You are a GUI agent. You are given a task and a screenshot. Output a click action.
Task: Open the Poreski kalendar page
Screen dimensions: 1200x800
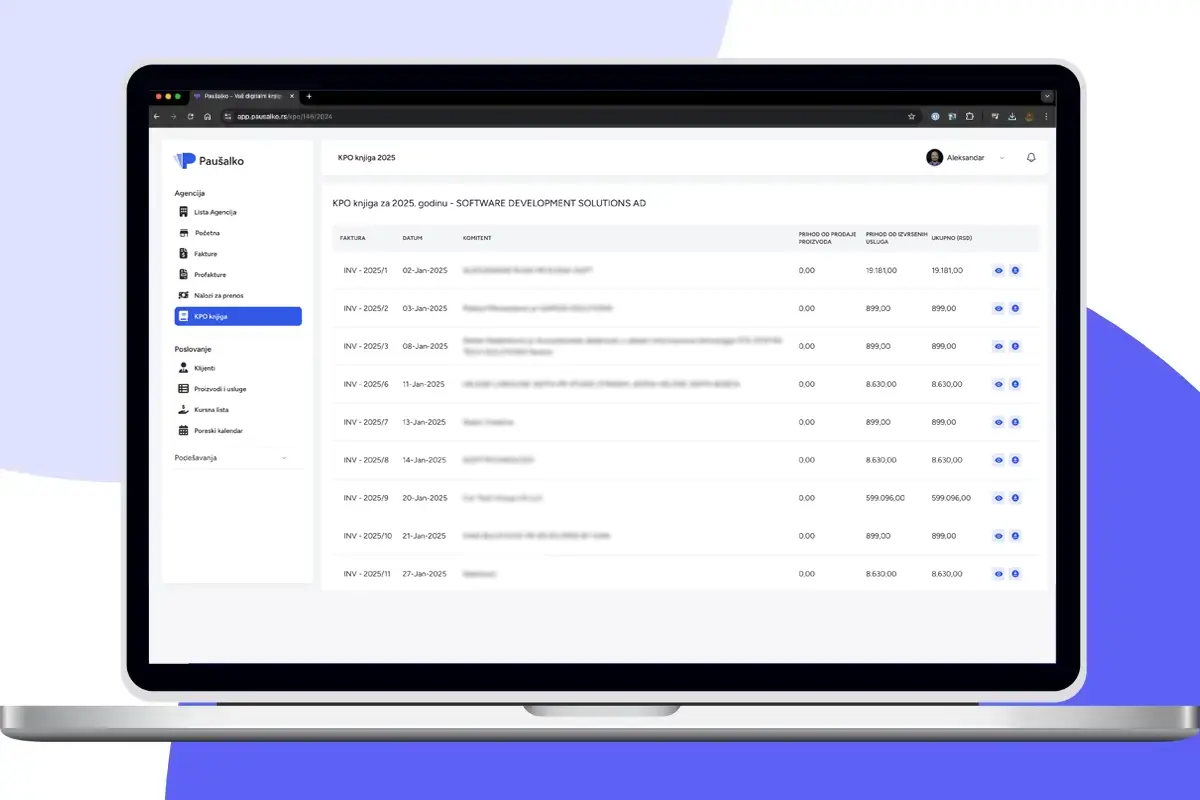click(218, 431)
